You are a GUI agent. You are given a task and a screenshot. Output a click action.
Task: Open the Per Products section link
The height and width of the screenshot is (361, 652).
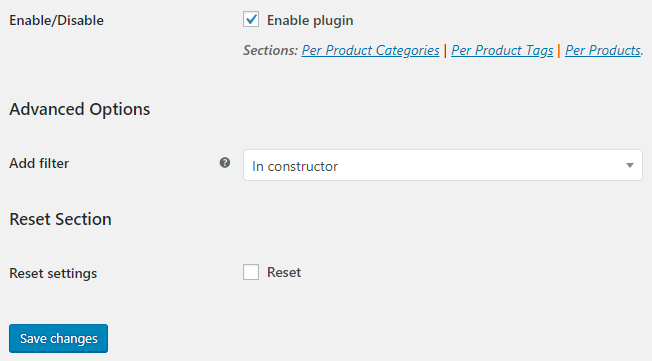pos(603,50)
